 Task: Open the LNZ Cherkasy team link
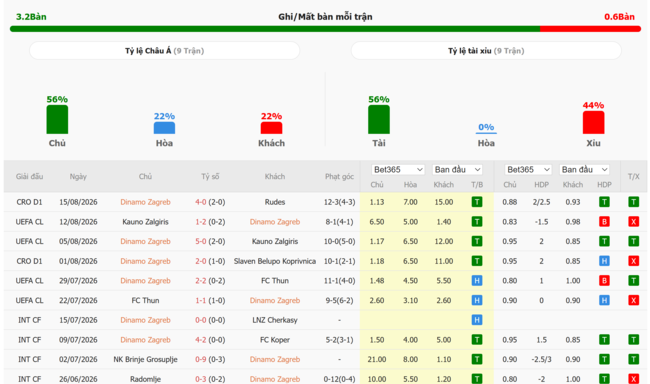click(275, 320)
